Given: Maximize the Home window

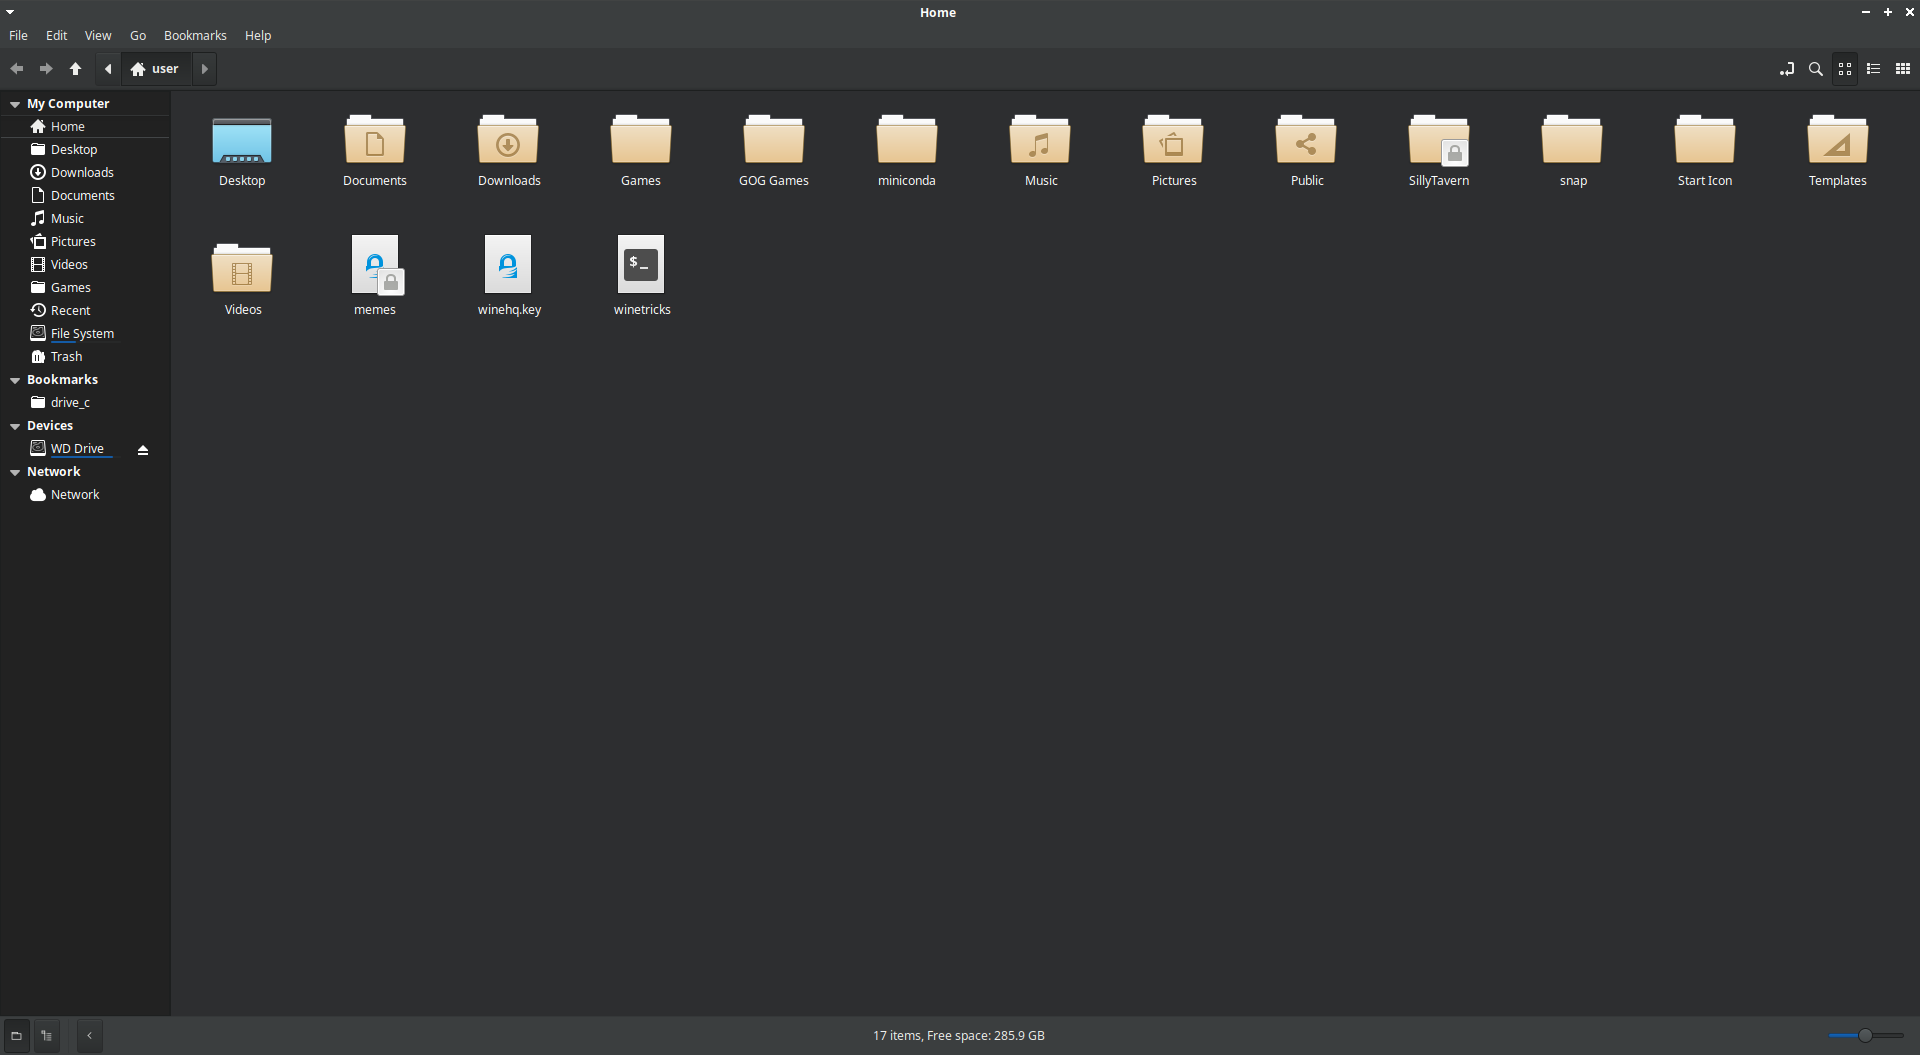Looking at the screenshot, I should (x=1888, y=12).
